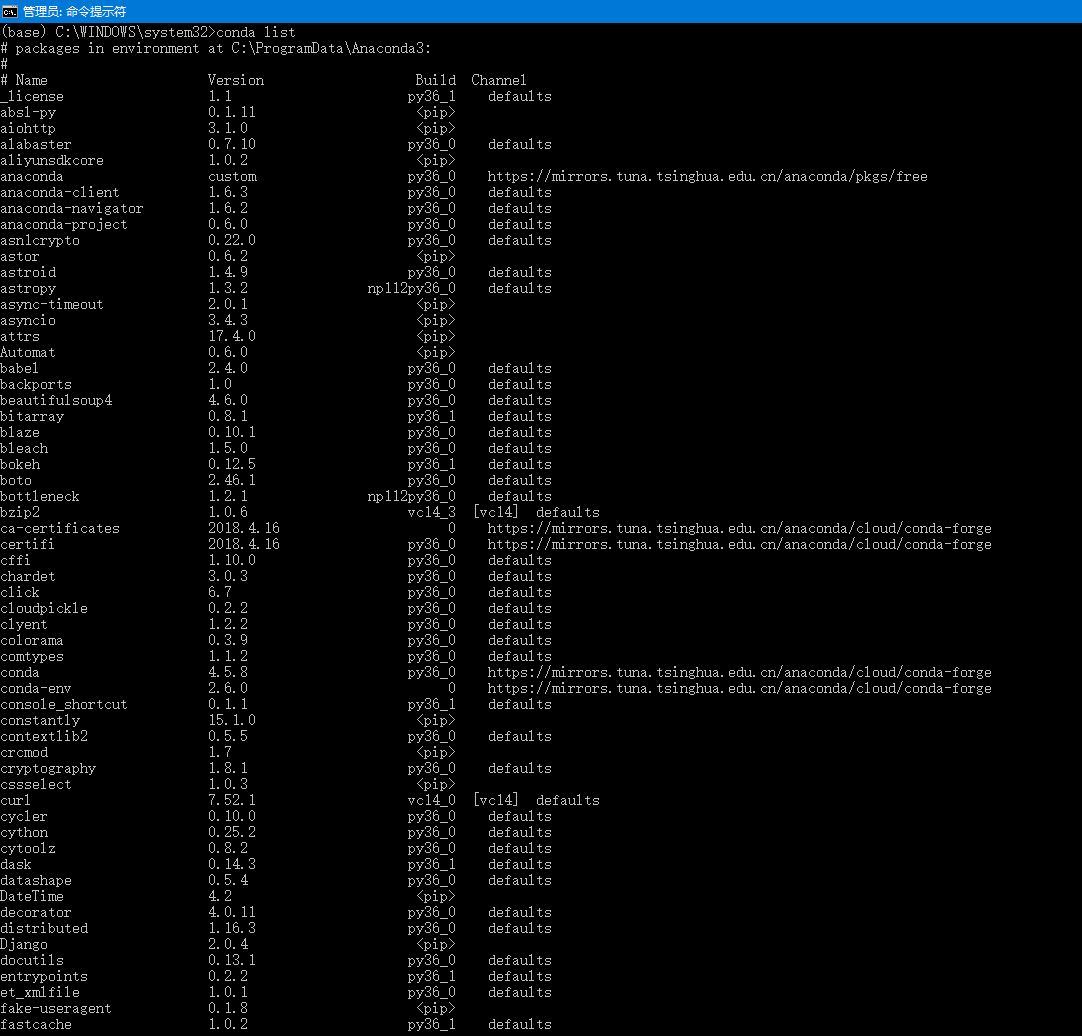Click the 'anaconda-client' package name
The height and width of the screenshot is (1036, 1082).
[60, 193]
